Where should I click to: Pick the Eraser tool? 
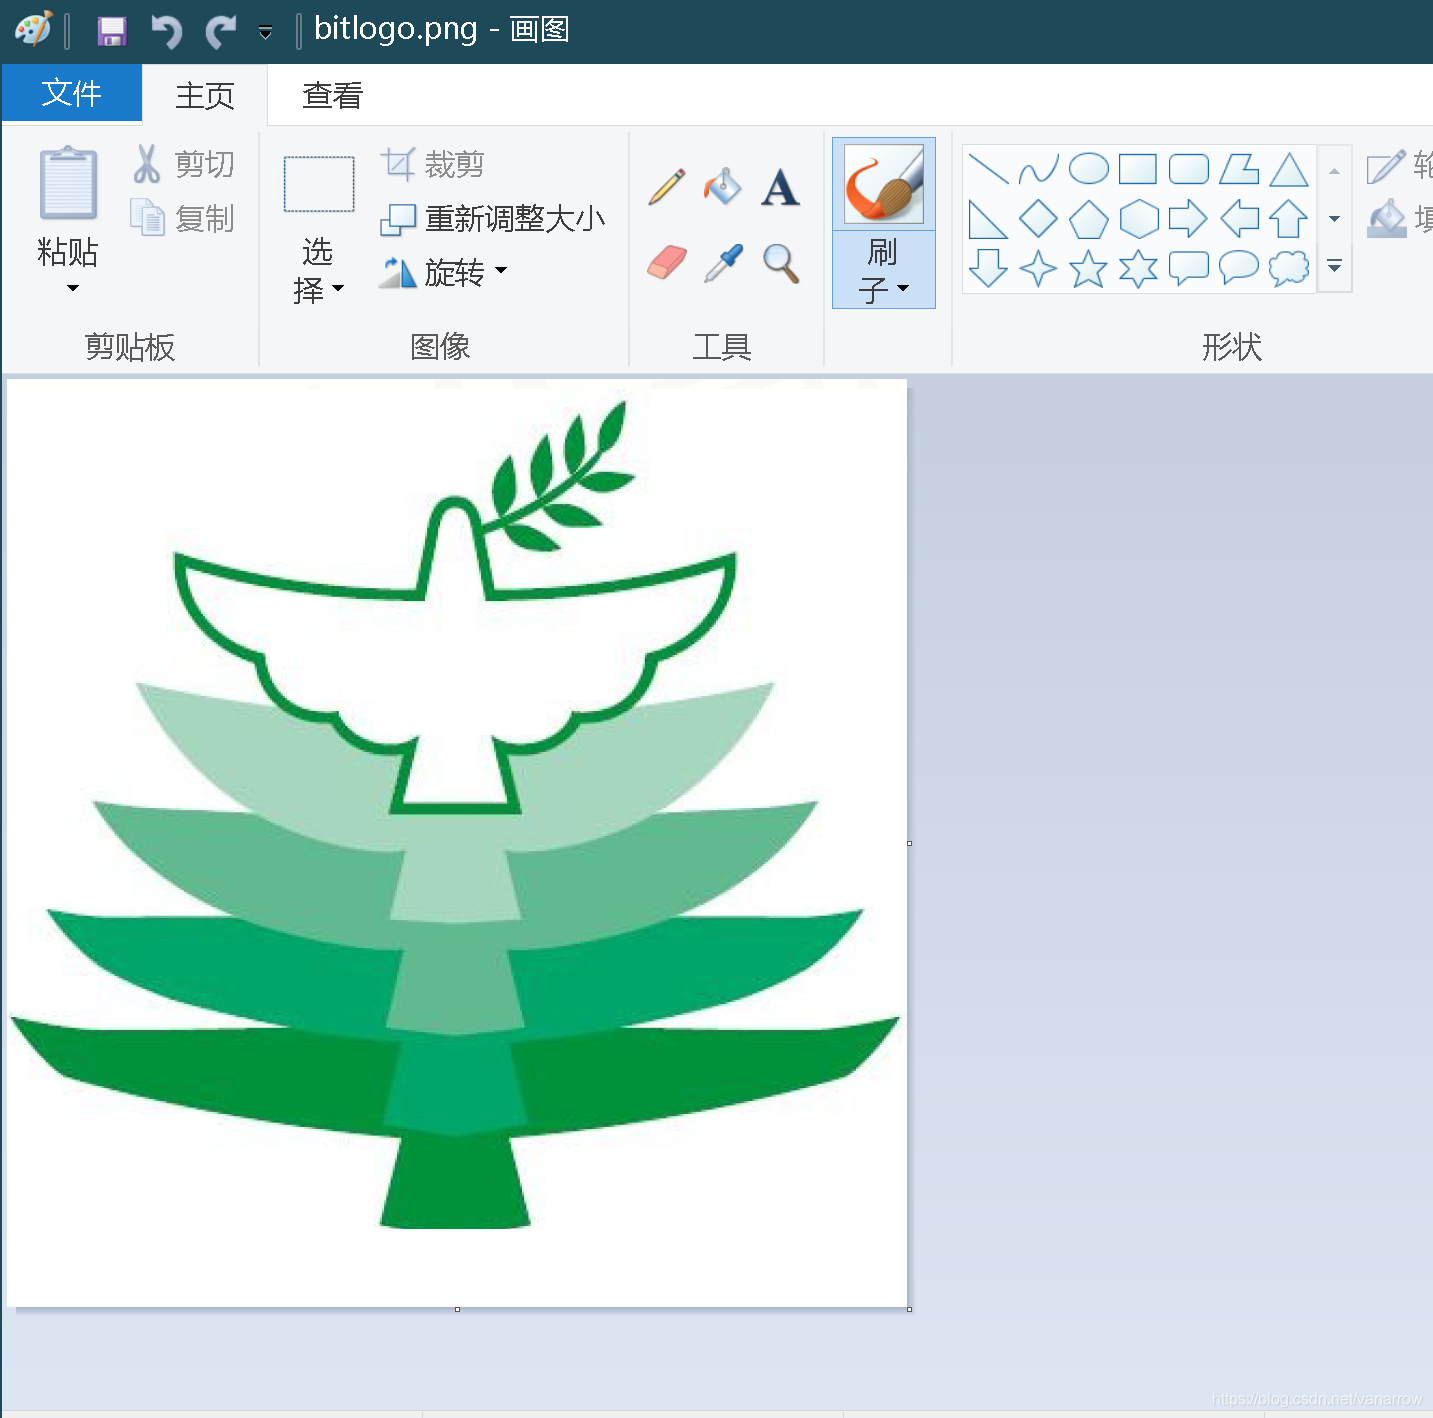pyautogui.click(x=665, y=261)
